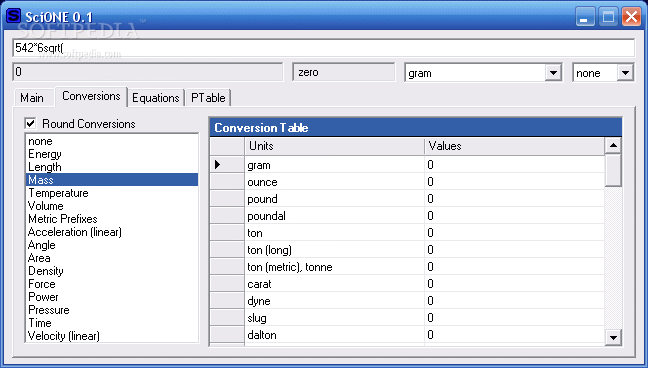Select Length in the category list
The width and height of the screenshot is (648, 368).
(112, 167)
